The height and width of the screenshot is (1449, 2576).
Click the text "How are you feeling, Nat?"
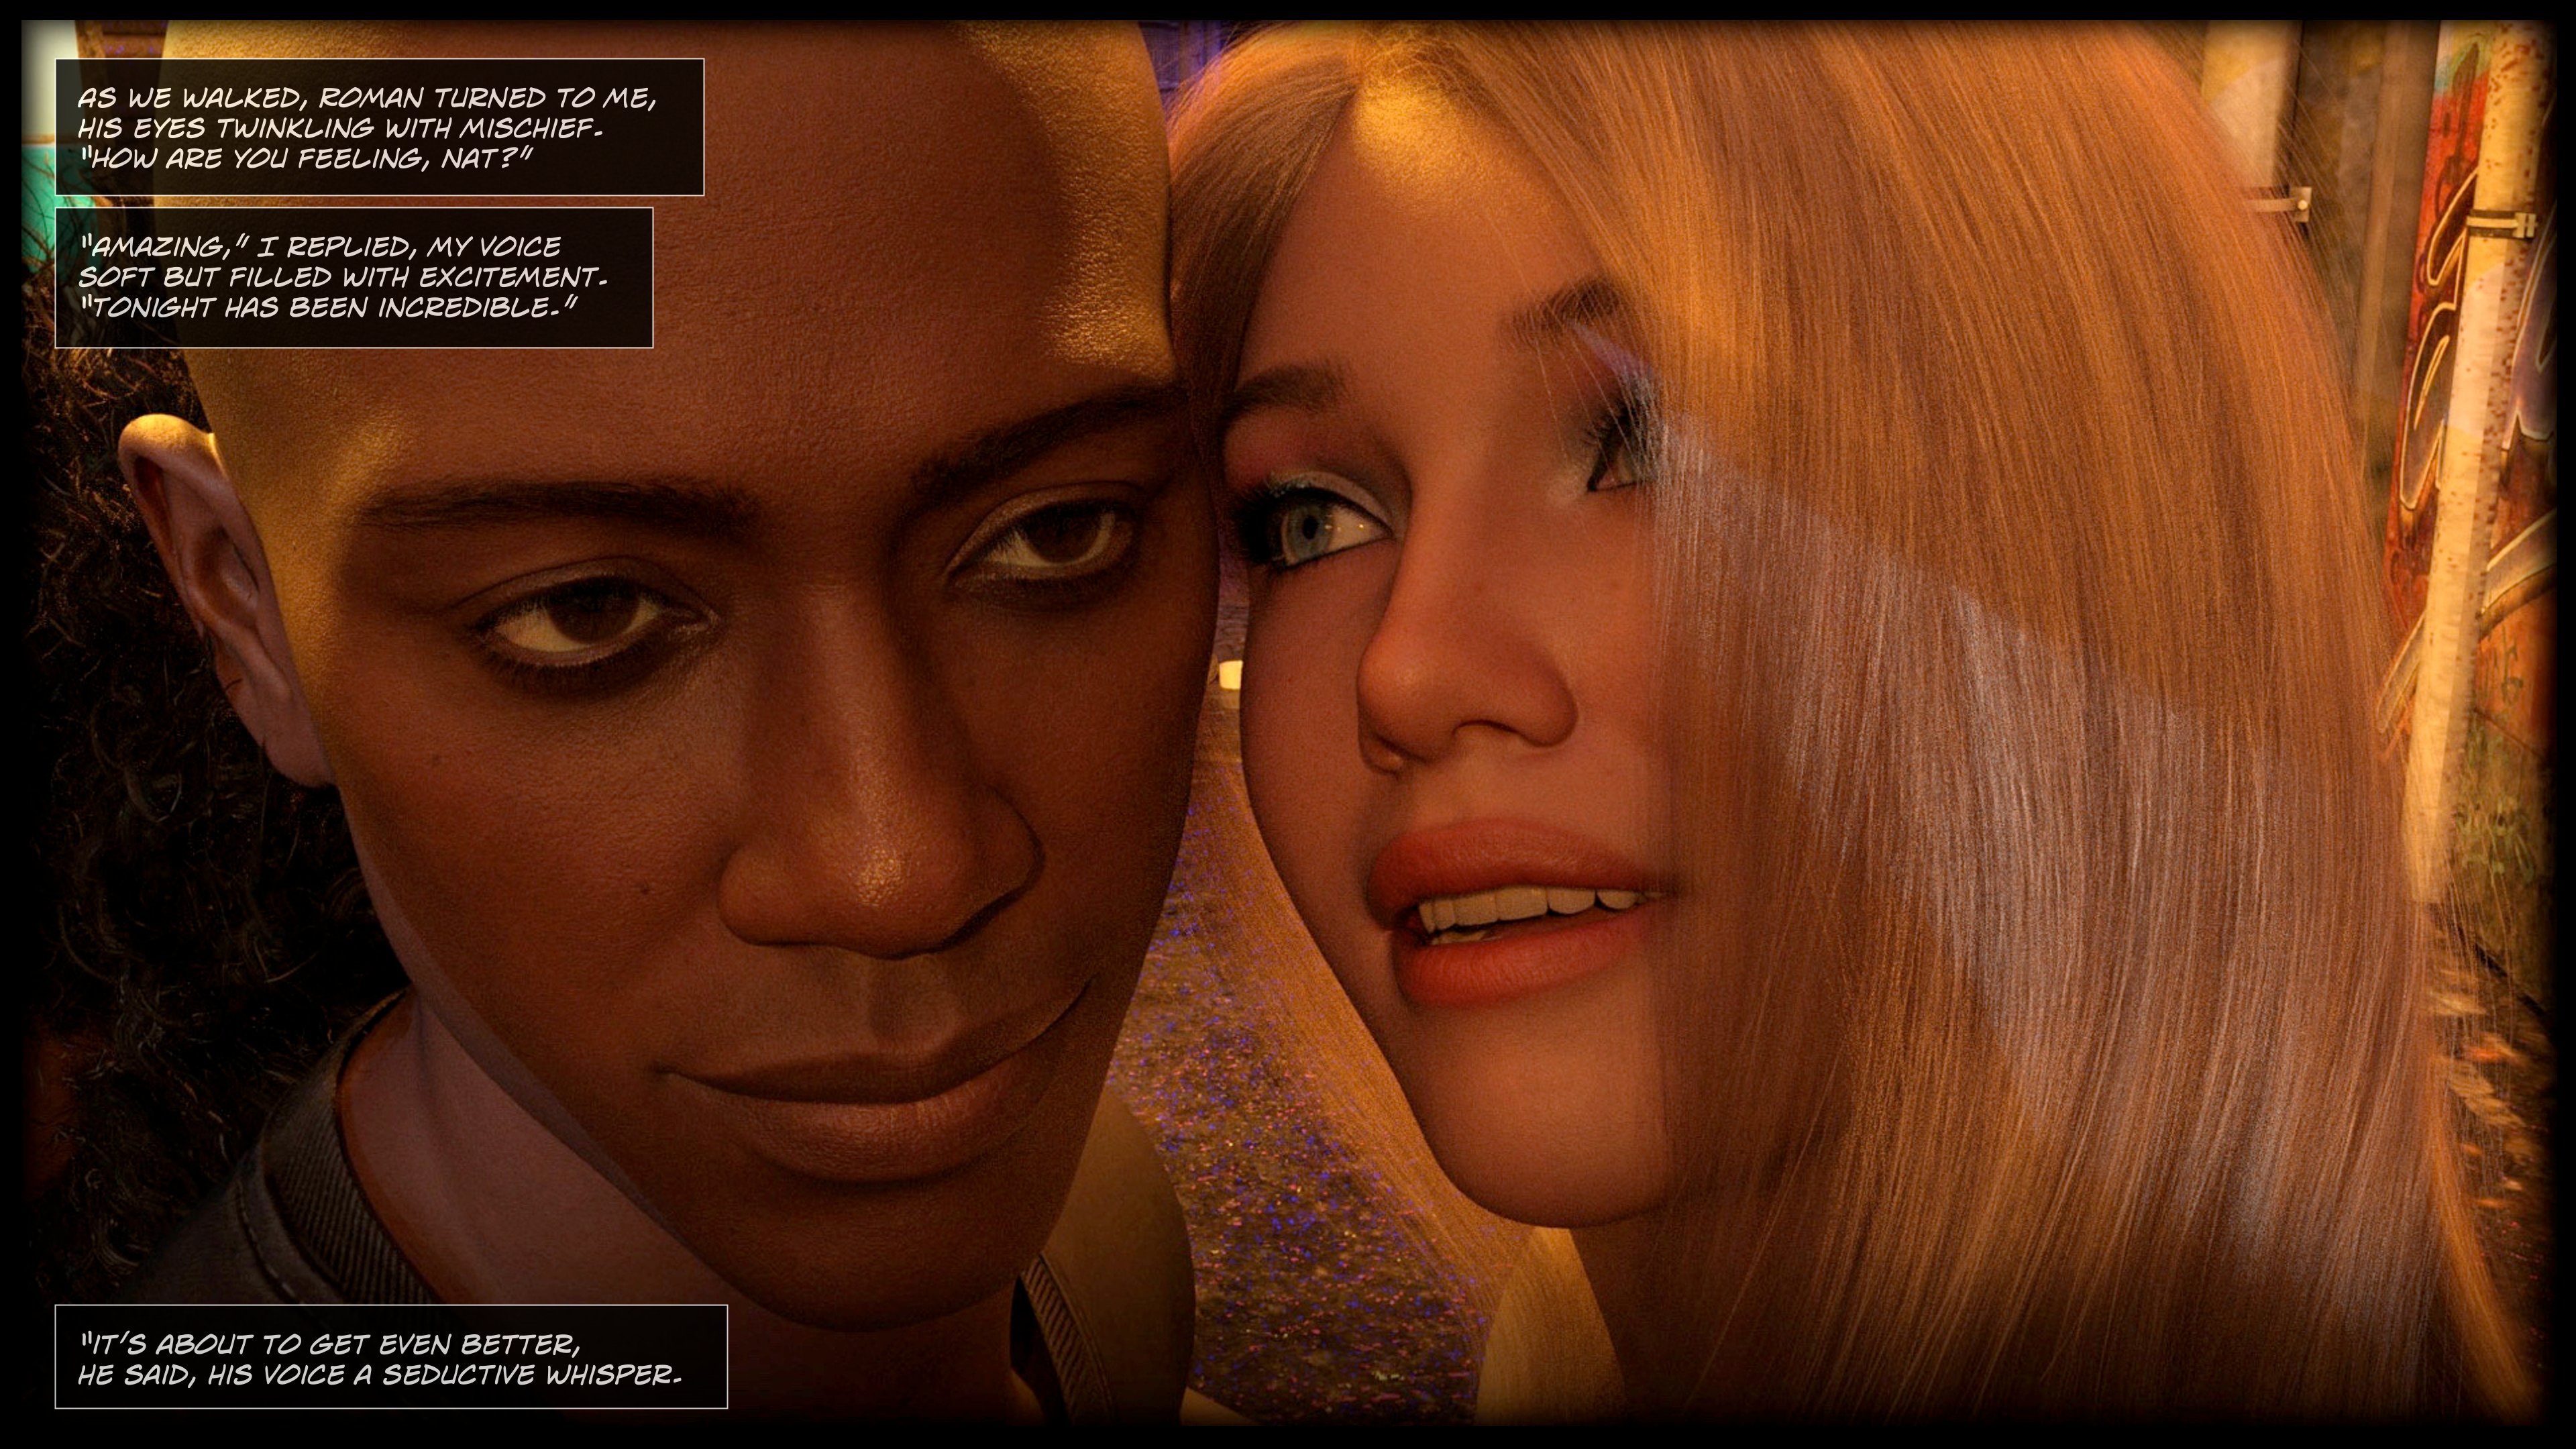click(x=306, y=158)
